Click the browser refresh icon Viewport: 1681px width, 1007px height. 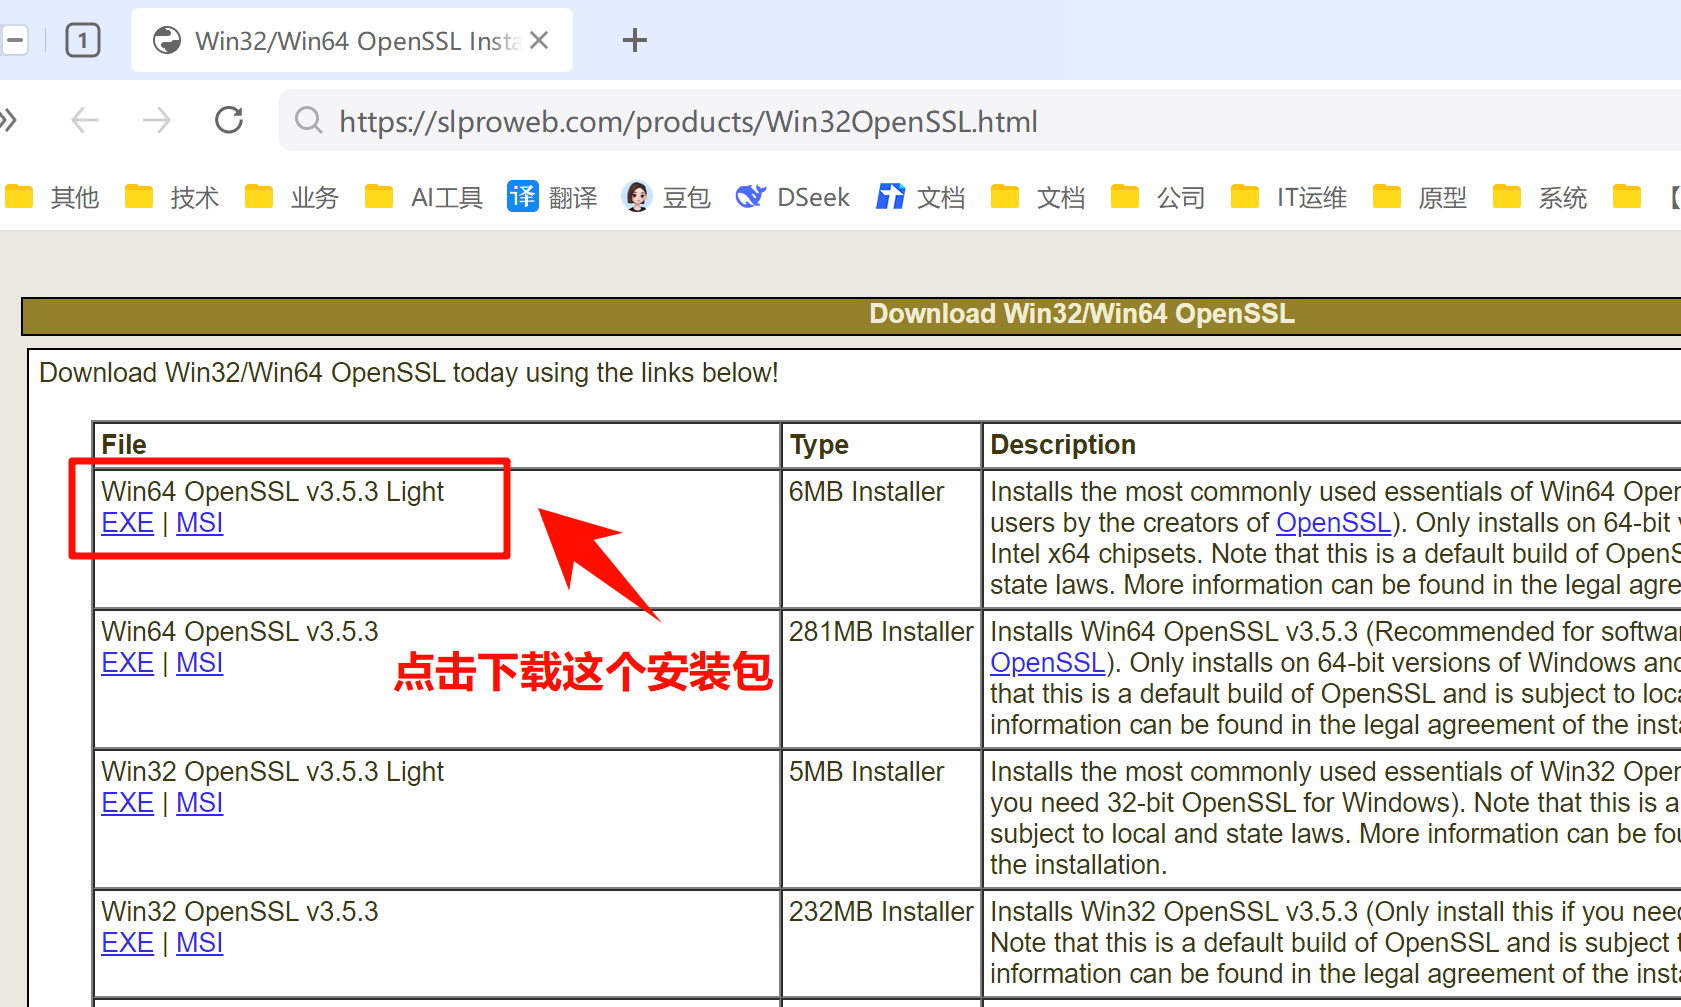(229, 121)
